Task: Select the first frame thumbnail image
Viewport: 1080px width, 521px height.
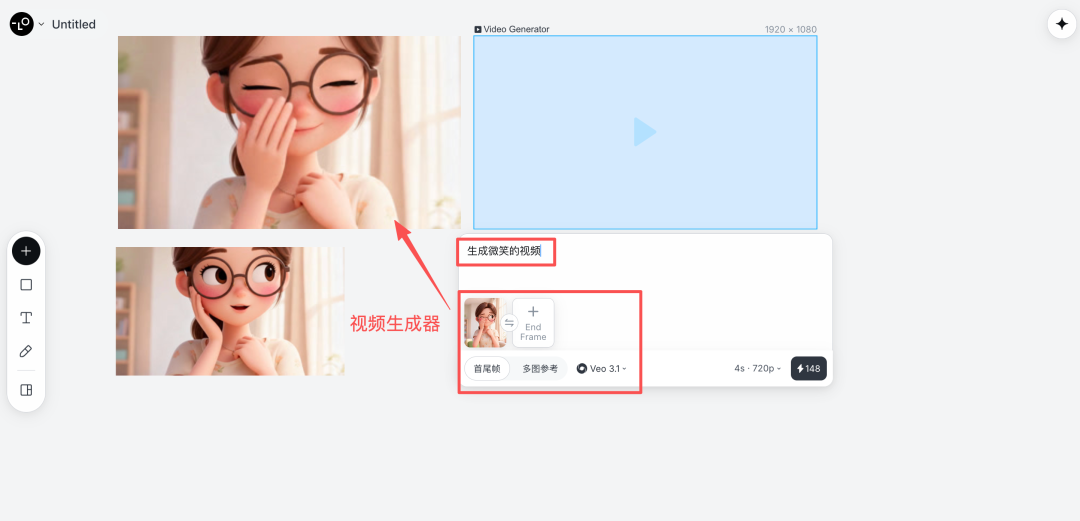Action: 484,322
